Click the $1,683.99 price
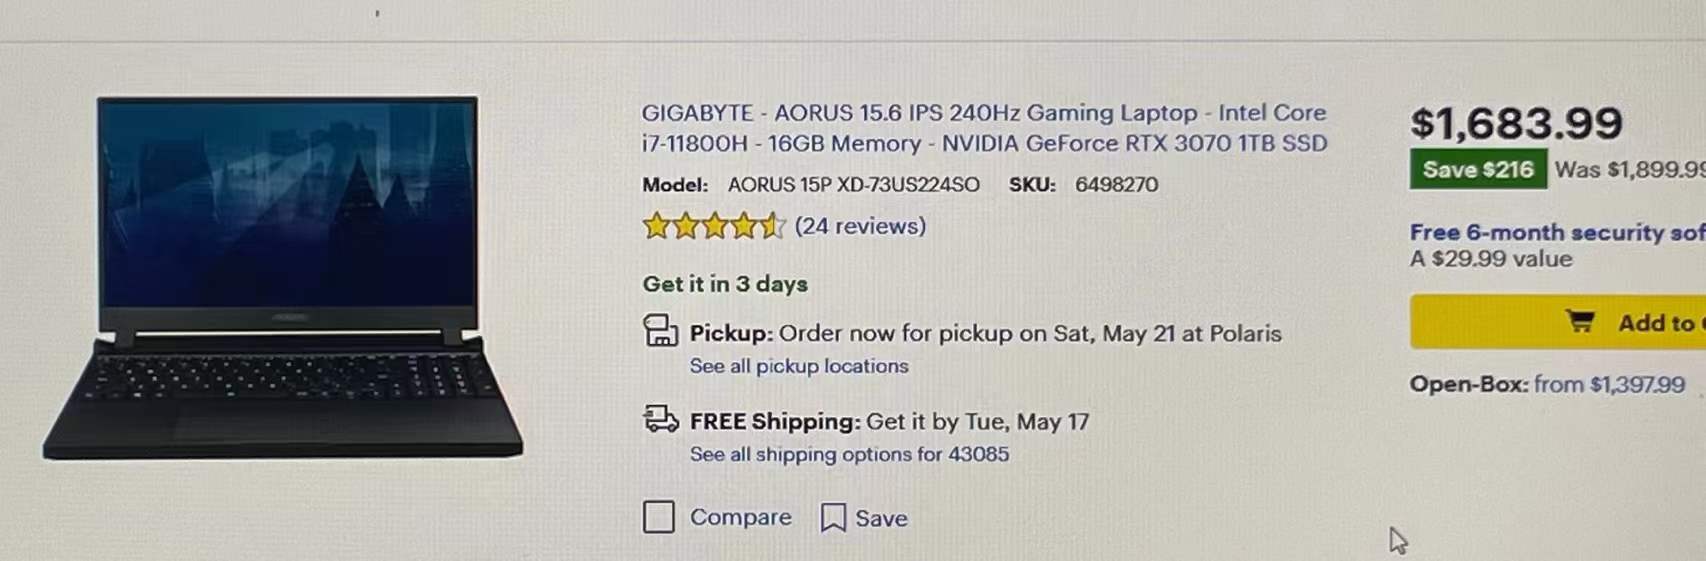Image resolution: width=1706 pixels, height=561 pixels. (x=1516, y=123)
